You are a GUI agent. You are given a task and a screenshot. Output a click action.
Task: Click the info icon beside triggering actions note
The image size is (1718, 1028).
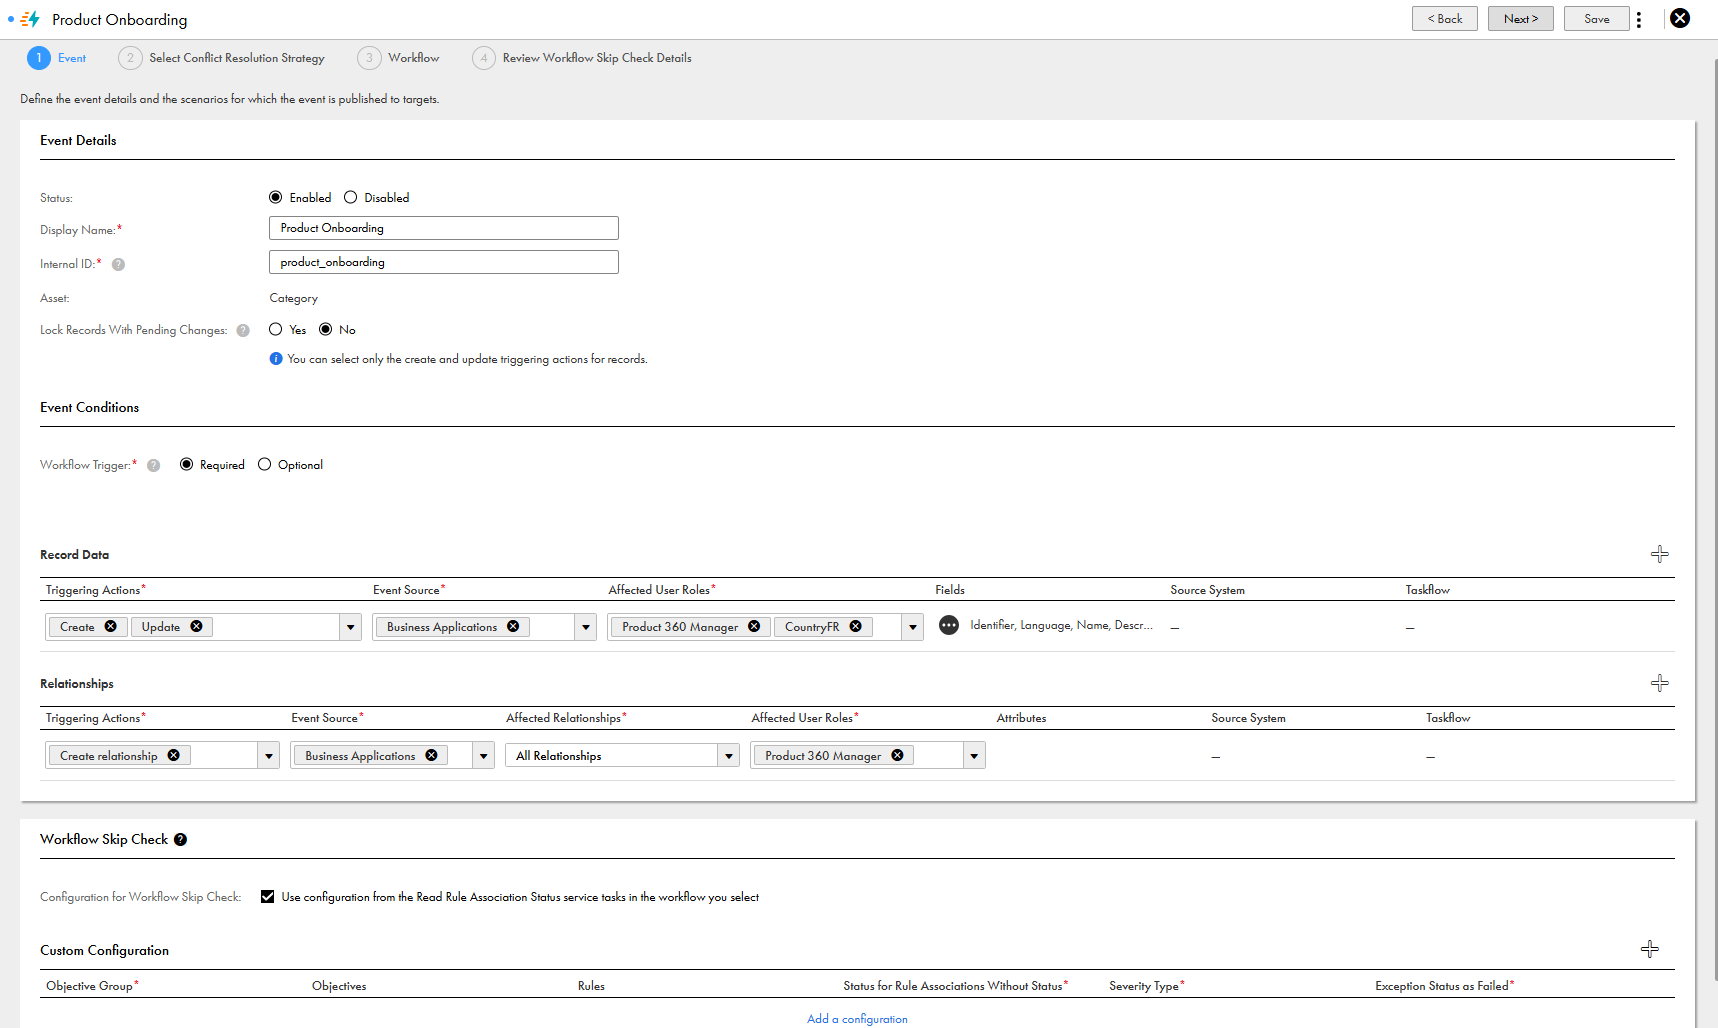(x=276, y=359)
